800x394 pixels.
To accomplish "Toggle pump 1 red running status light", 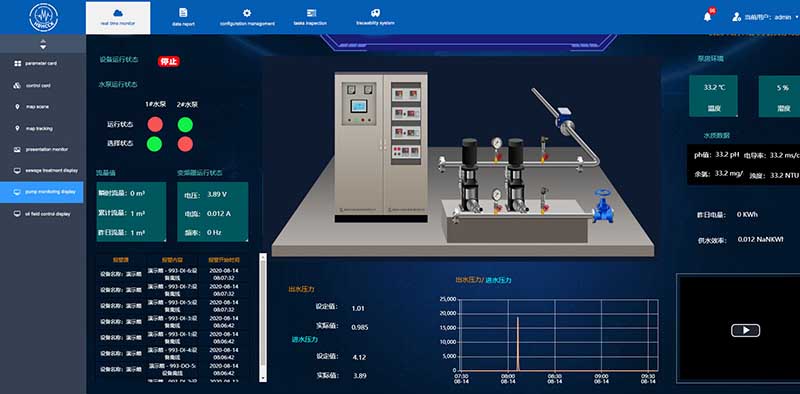I will point(155,124).
